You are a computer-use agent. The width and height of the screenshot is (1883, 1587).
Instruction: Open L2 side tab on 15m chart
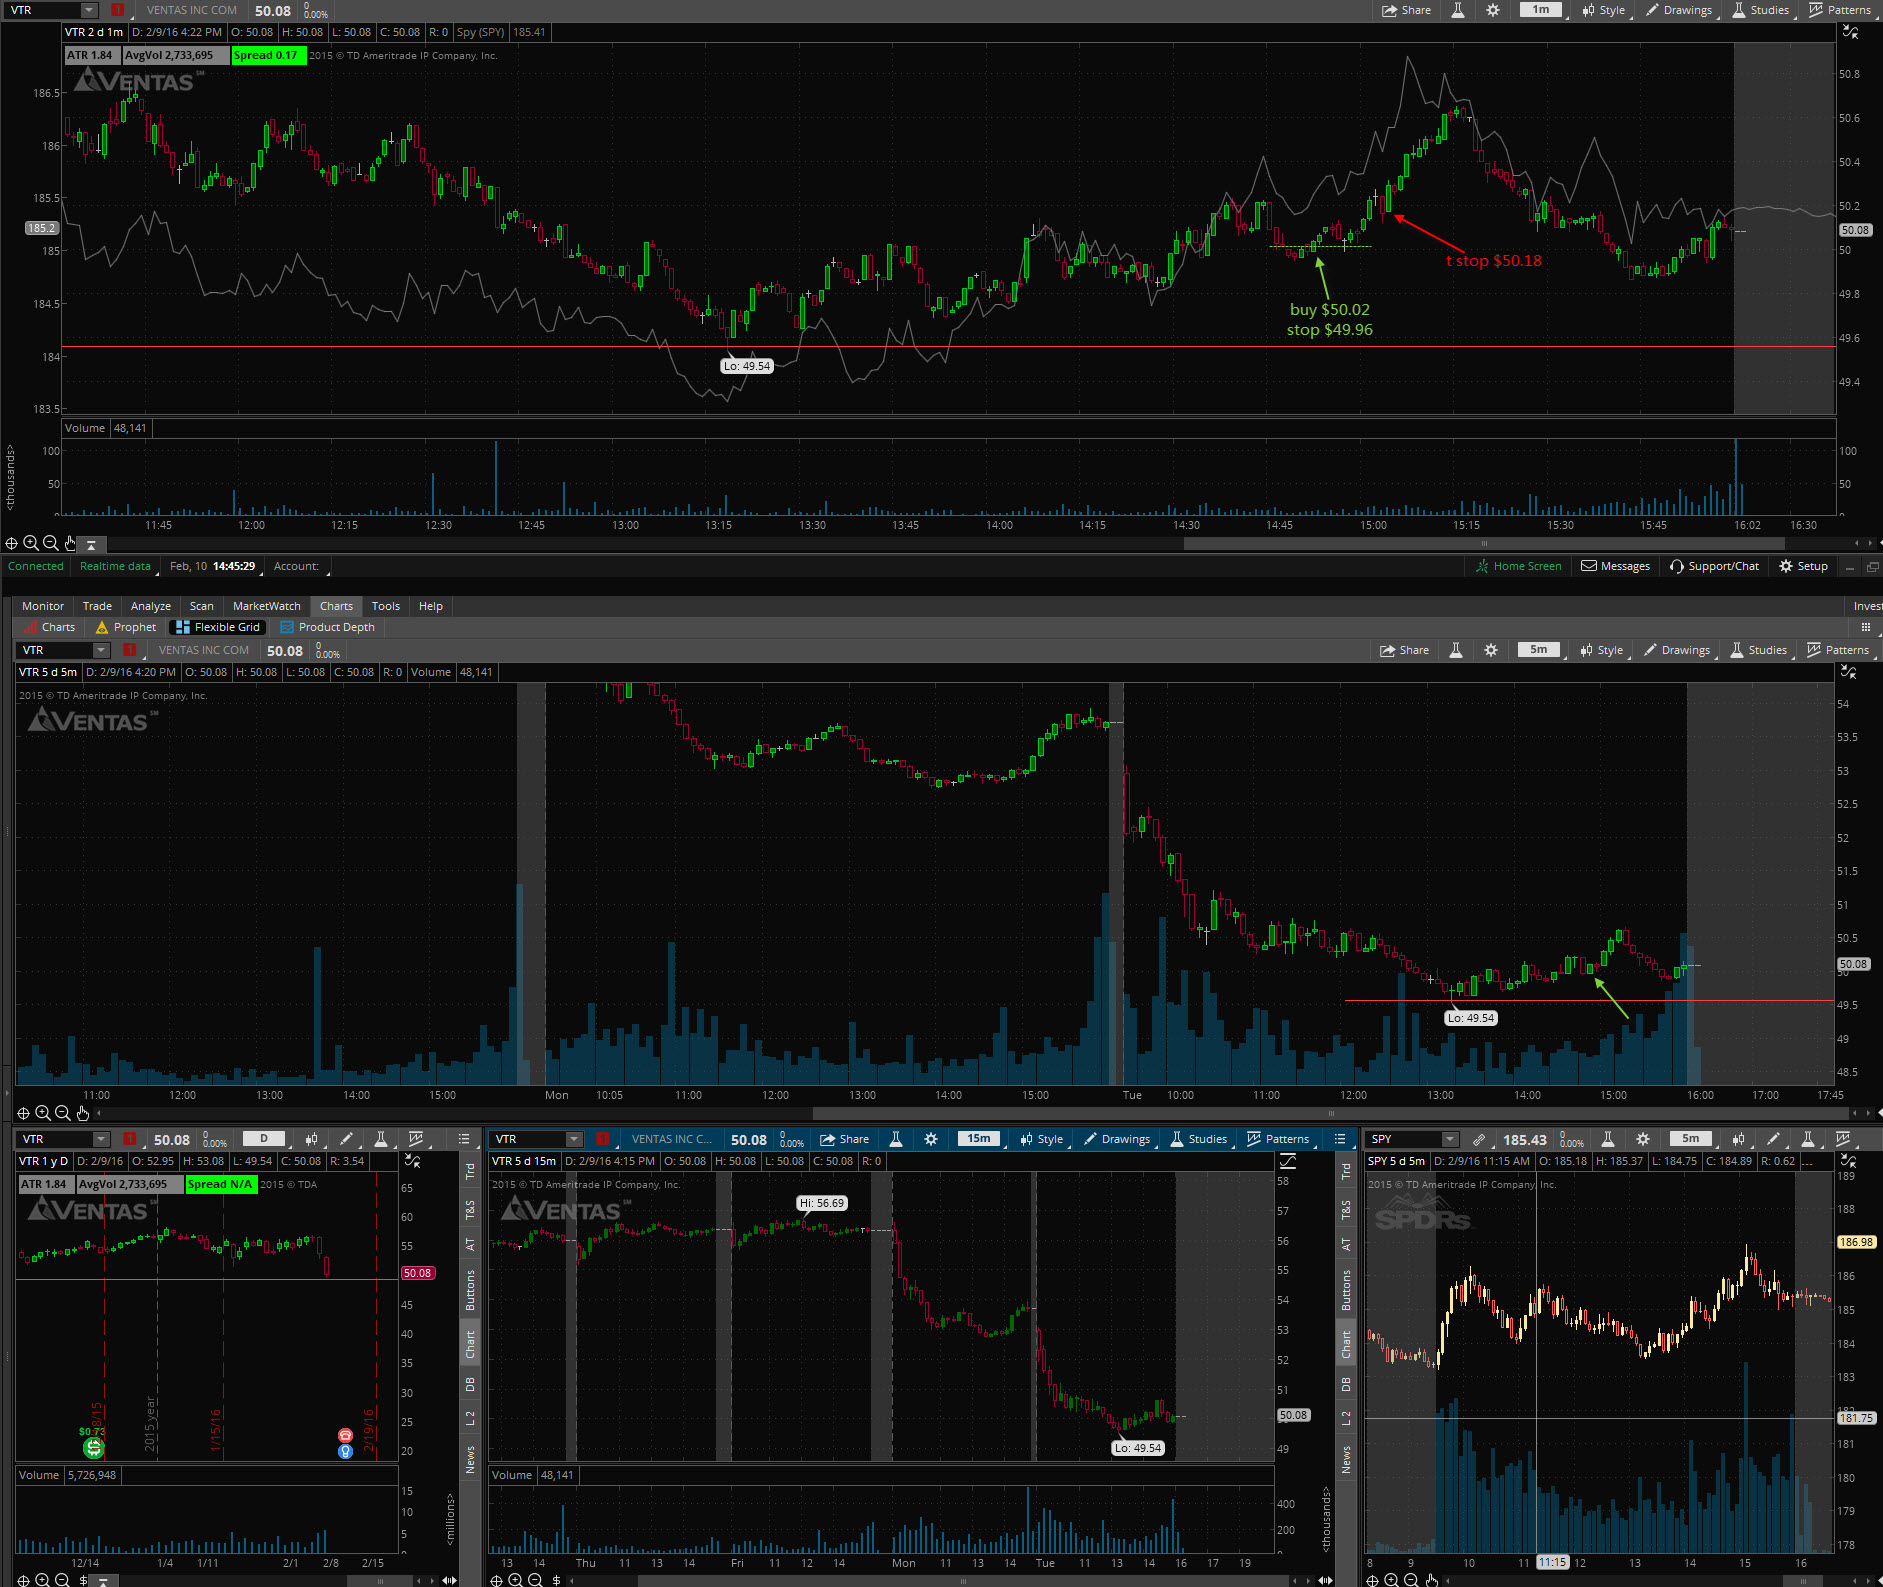1346,1419
